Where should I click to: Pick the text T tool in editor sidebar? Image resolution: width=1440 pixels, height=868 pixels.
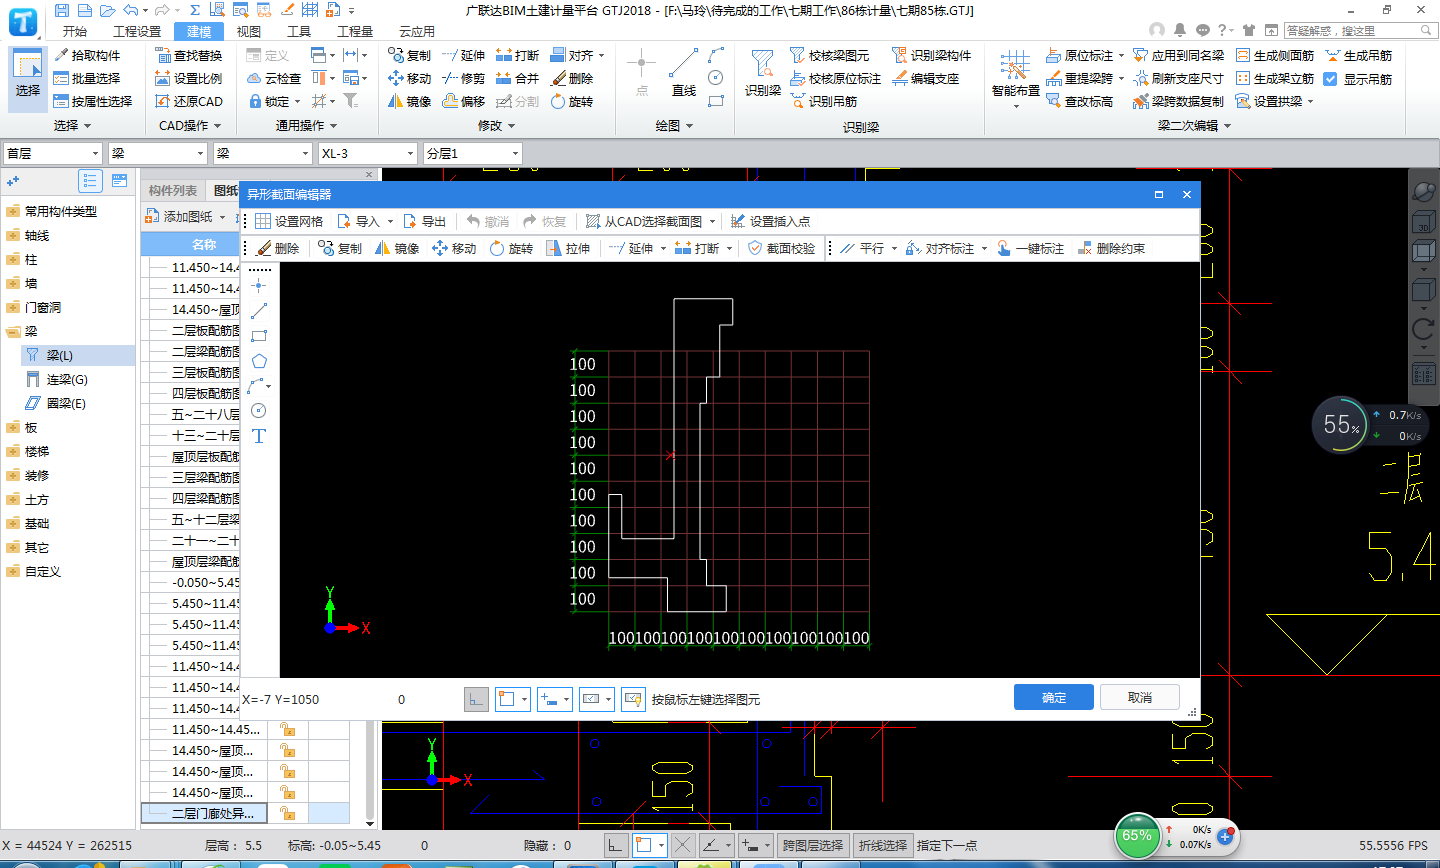tap(259, 436)
